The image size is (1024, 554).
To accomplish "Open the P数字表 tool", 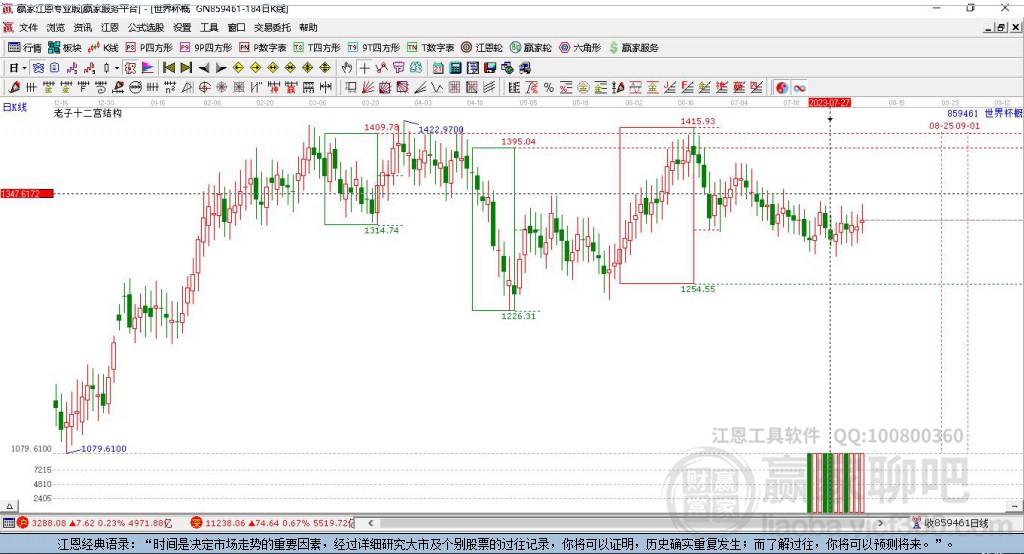I will click(263, 48).
